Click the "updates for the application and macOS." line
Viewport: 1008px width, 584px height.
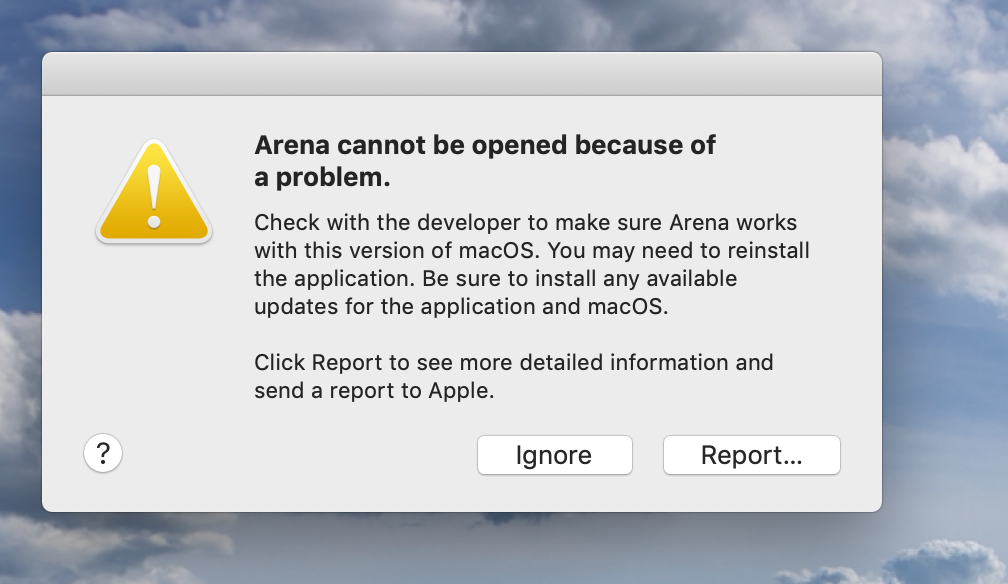460,306
